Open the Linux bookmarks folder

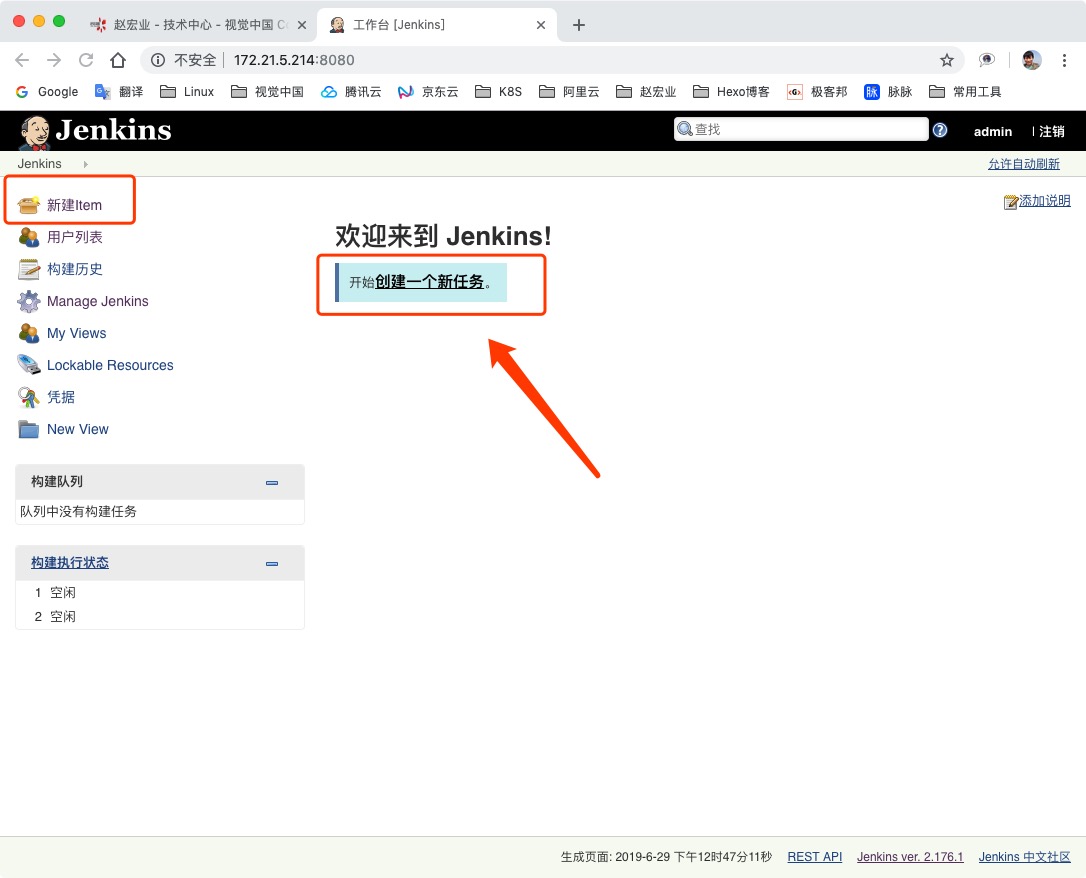(x=187, y=91)
